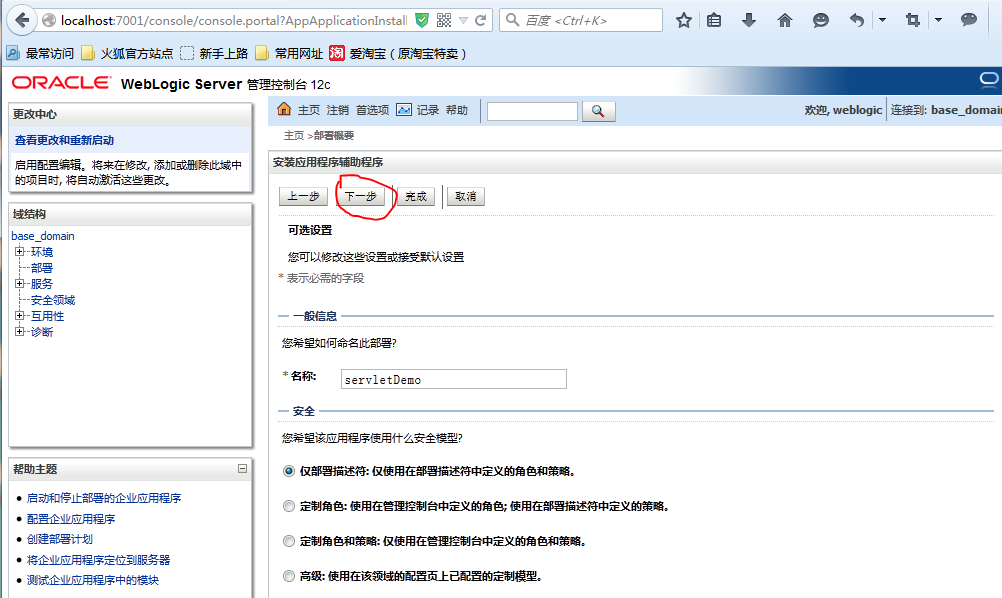
Task: Open 首选项 preferences
Action: point(373,110)
